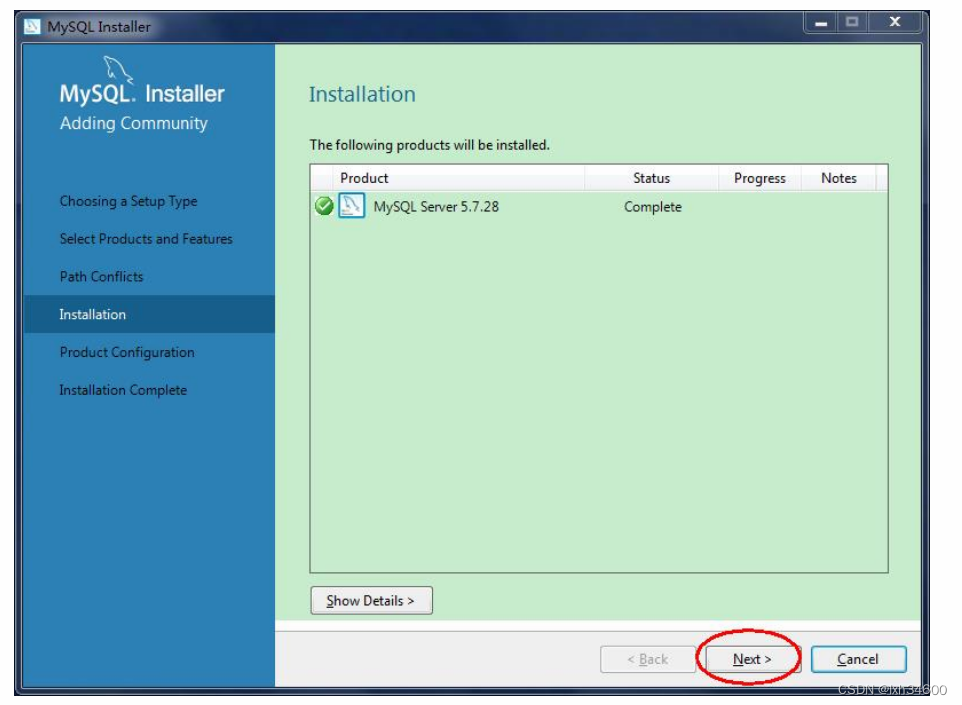Select the Status column header
Image resolution: width=962 pixels, height=705 pixels.
[x=653, y=178]
